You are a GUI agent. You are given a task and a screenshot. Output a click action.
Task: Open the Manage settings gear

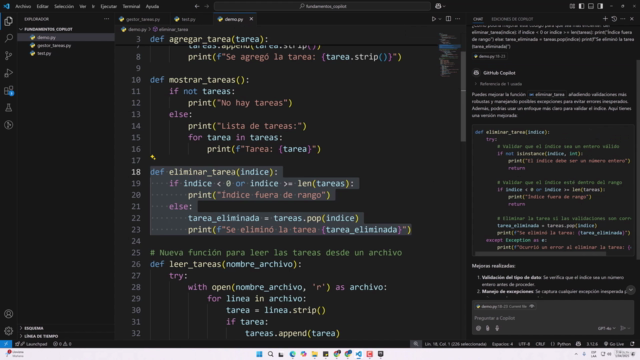point(9,331)
